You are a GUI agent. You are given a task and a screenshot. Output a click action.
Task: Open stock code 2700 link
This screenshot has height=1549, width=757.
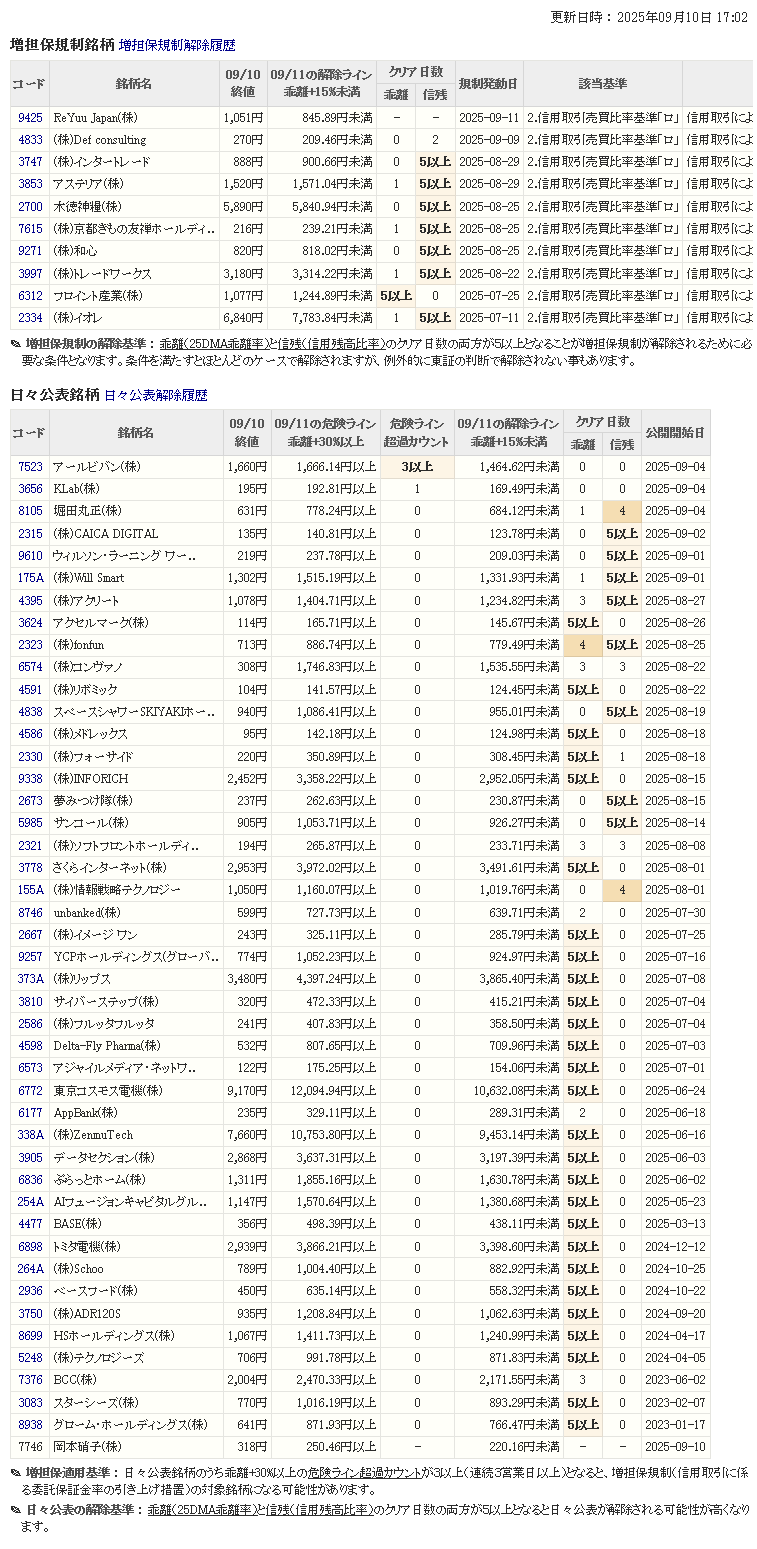pyautogui.click(x=30, y=207)
